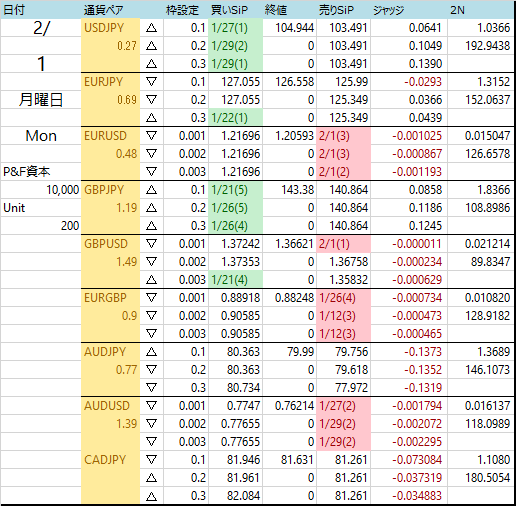Click the EURGBP currency pair cell

point(110,298)
